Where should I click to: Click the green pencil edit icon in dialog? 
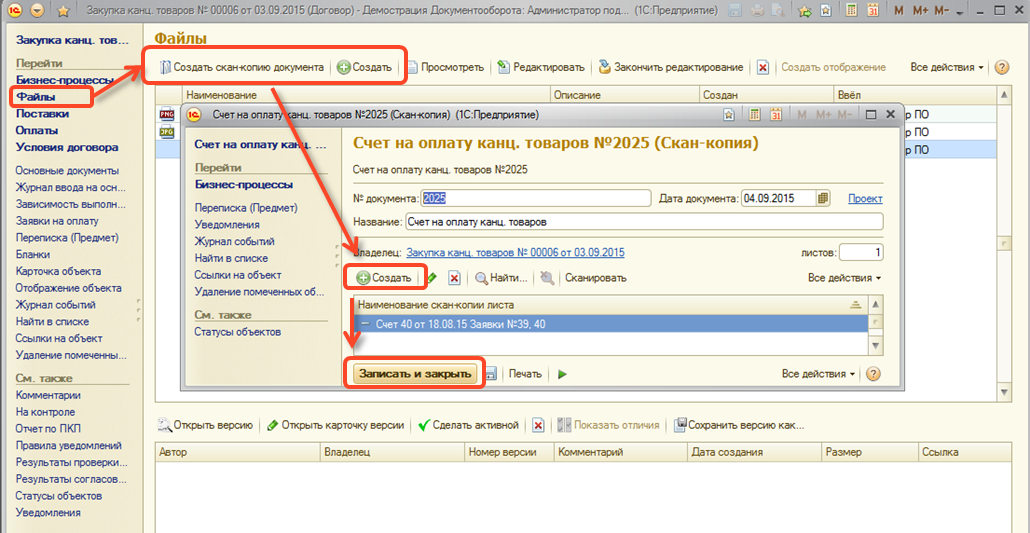(x=432, y=278)
